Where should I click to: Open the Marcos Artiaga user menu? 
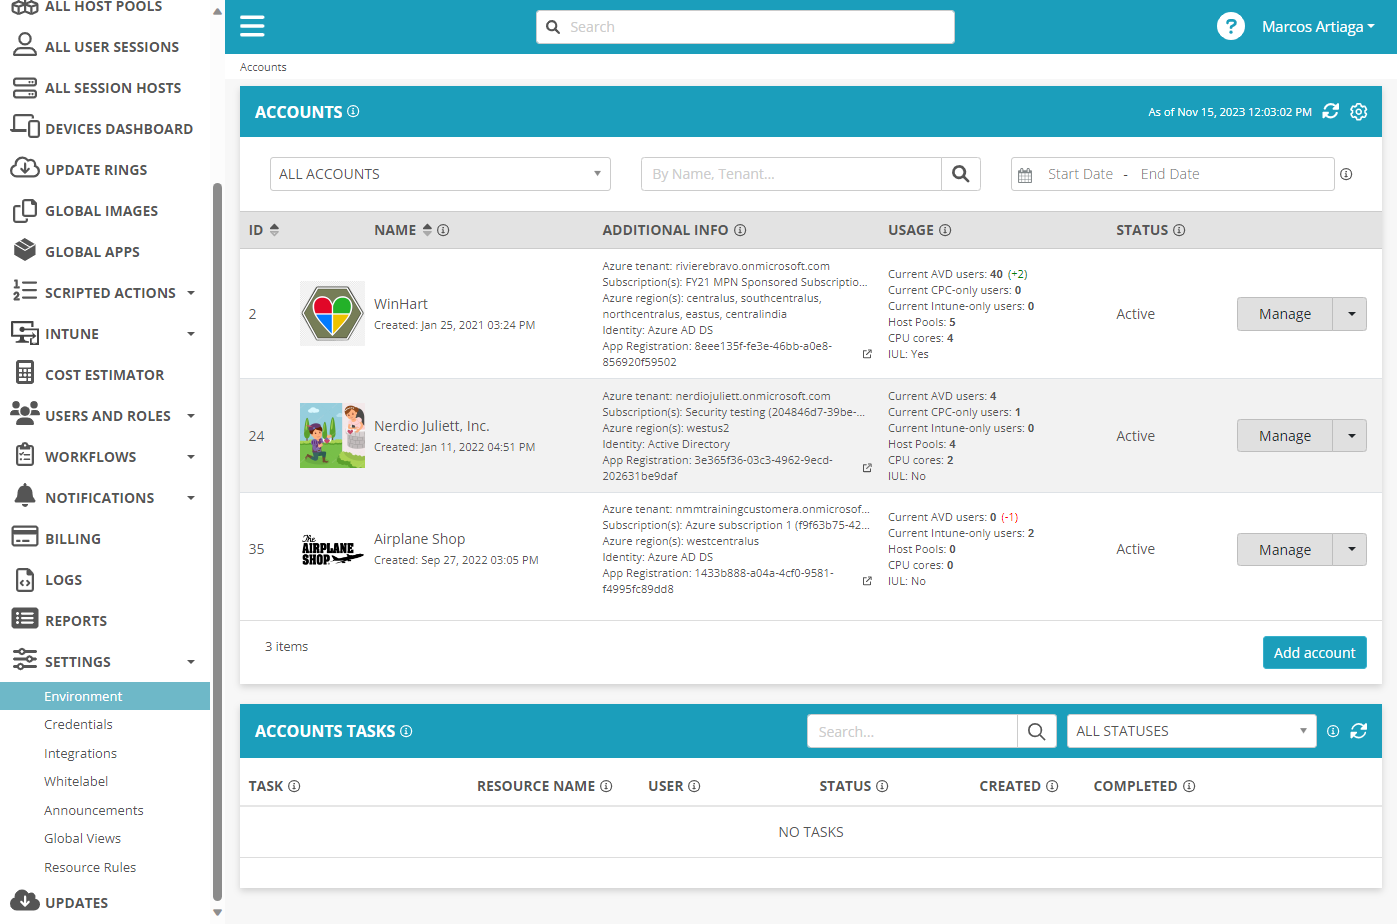(x=1318, y=27)
